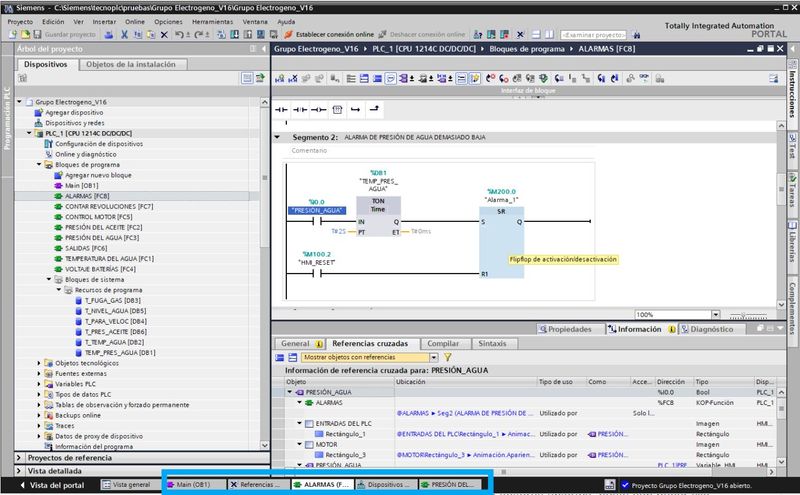Open the Online menu
The image size is (800, 495).
click(135, 22)
